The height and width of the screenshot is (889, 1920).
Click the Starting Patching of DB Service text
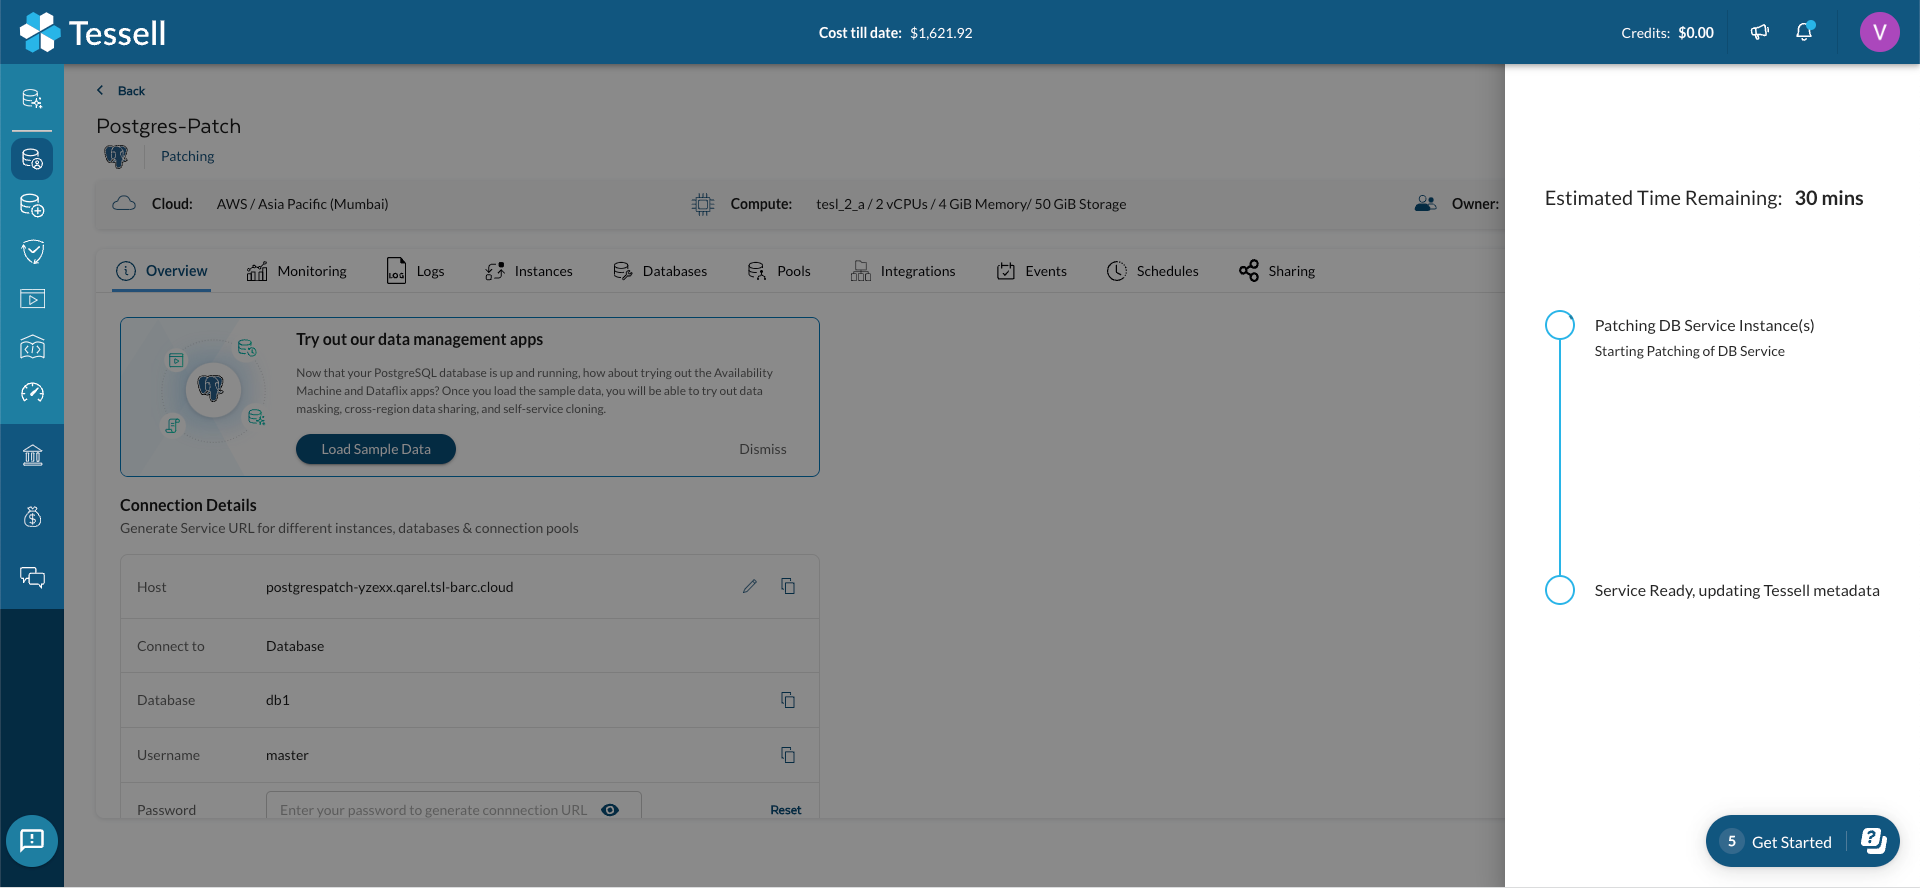pyautogui.click(x=1689, y=351)
